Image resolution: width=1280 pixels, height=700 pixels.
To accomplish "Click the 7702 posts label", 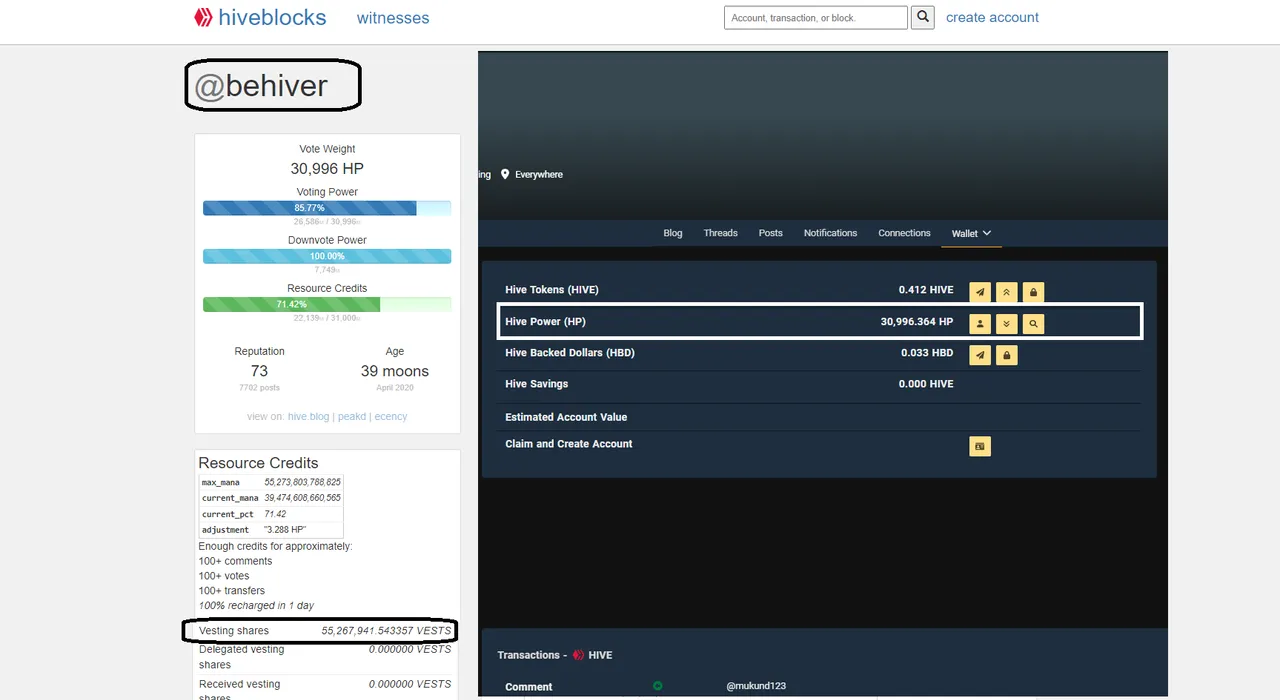I will click(x=260, y=387).
